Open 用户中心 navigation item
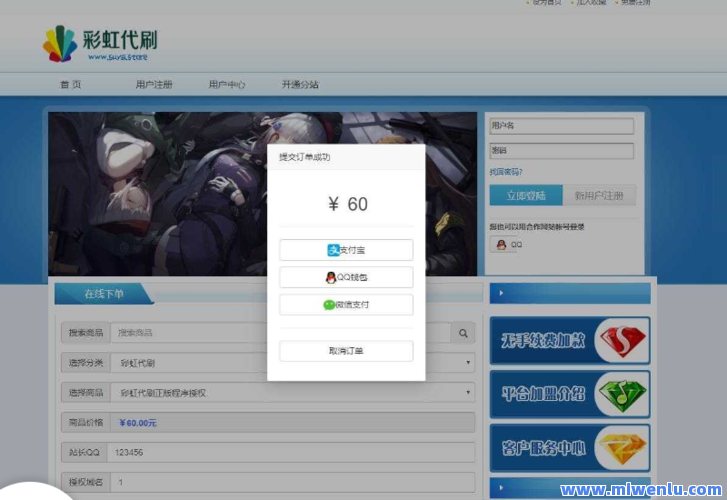Viewport: 727px width, 500px height. click(x=227, y=84)
